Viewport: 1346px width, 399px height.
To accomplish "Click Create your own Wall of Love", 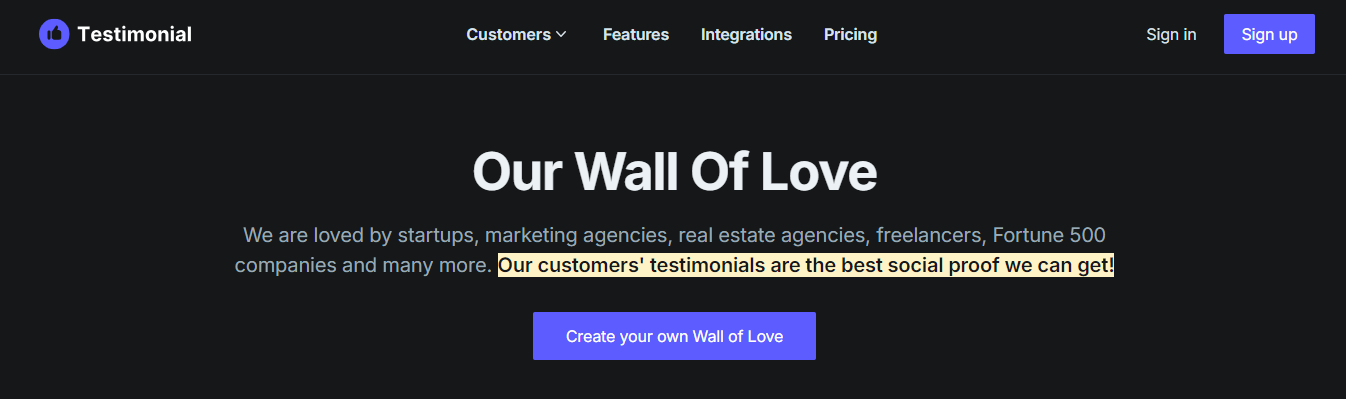I will 674,336.
